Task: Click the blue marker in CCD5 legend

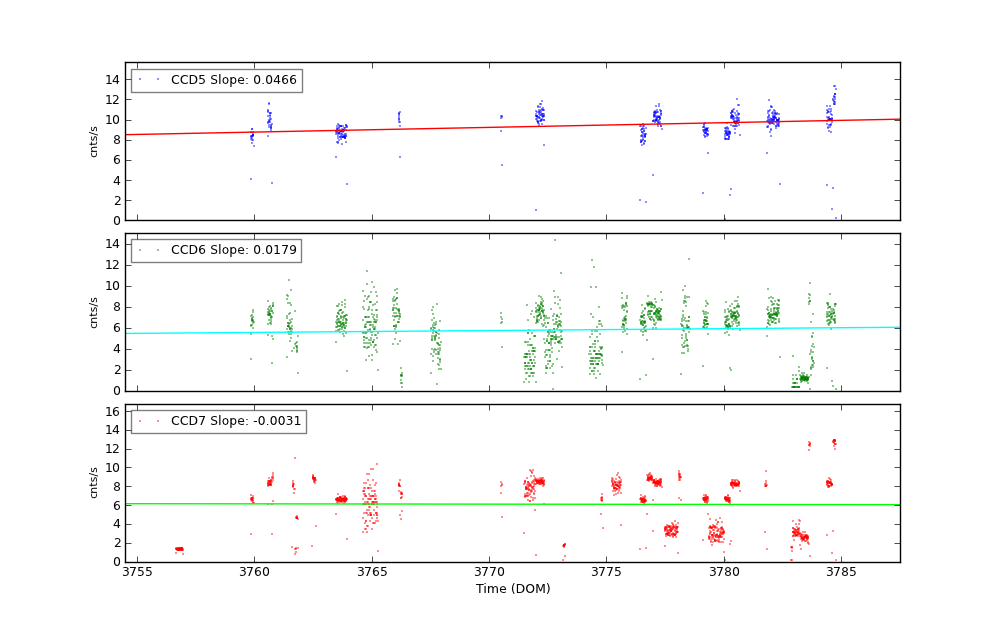Action: (149, 80)
